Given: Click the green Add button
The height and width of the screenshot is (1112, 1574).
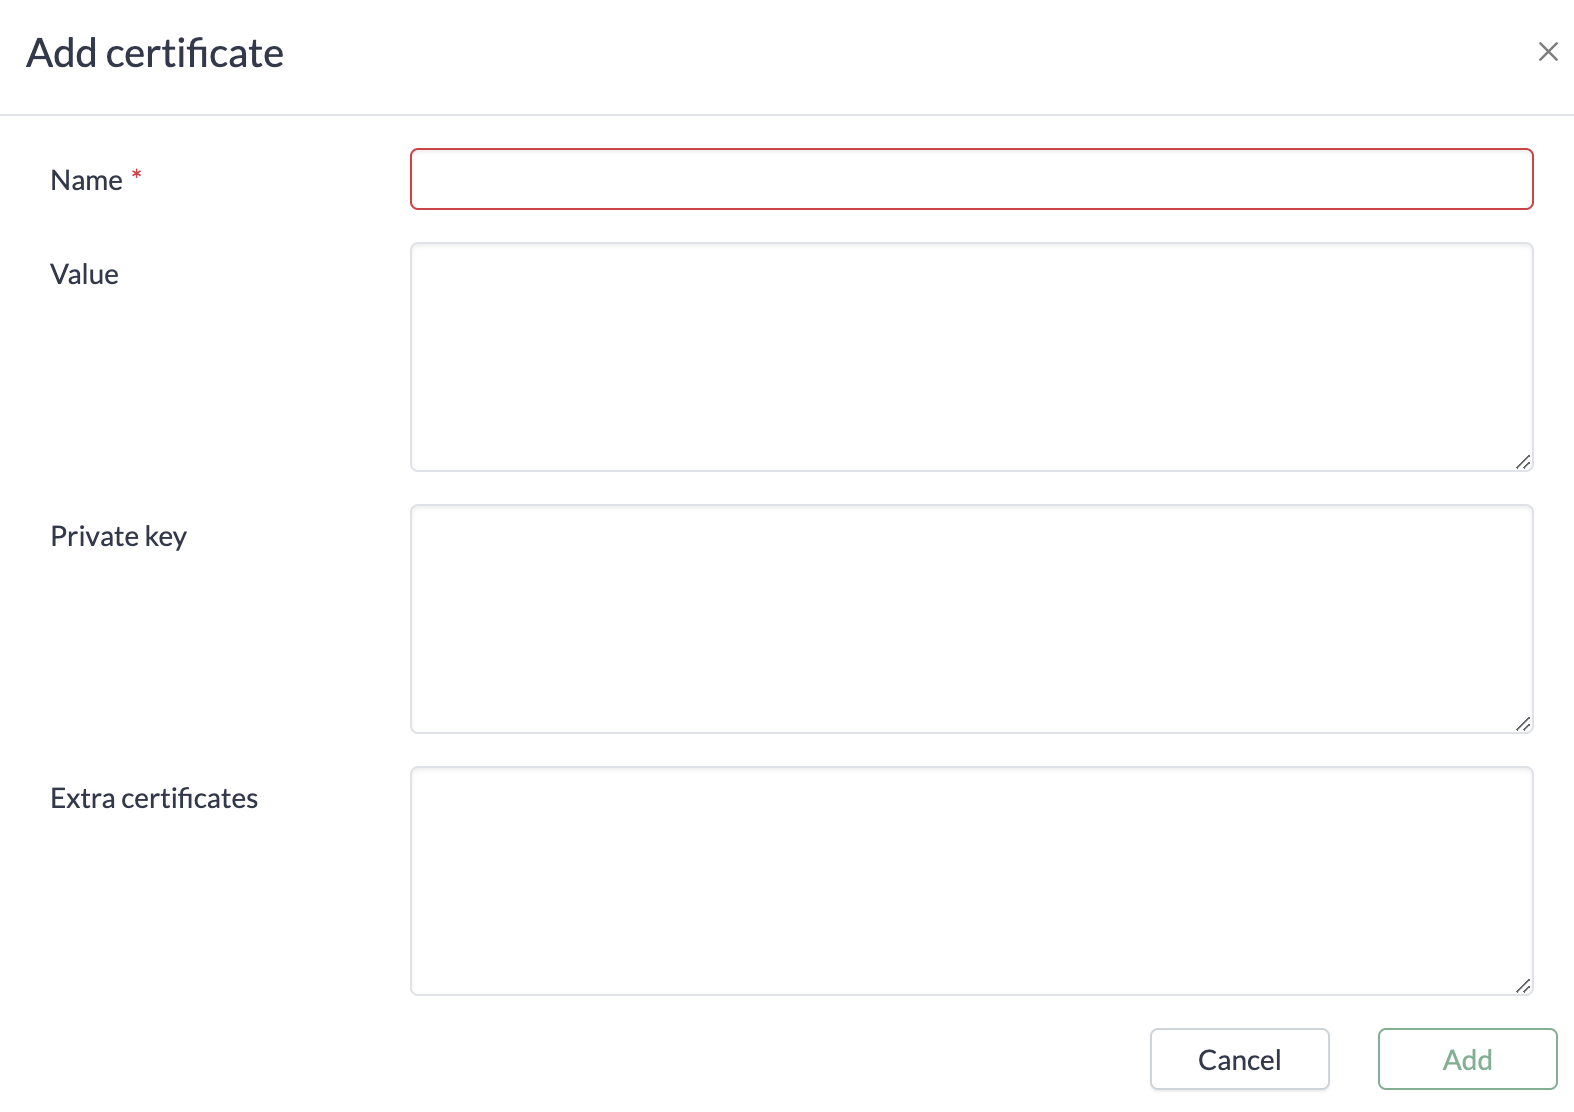Looking at the screenshot, I should (x=1467, y=1059).
